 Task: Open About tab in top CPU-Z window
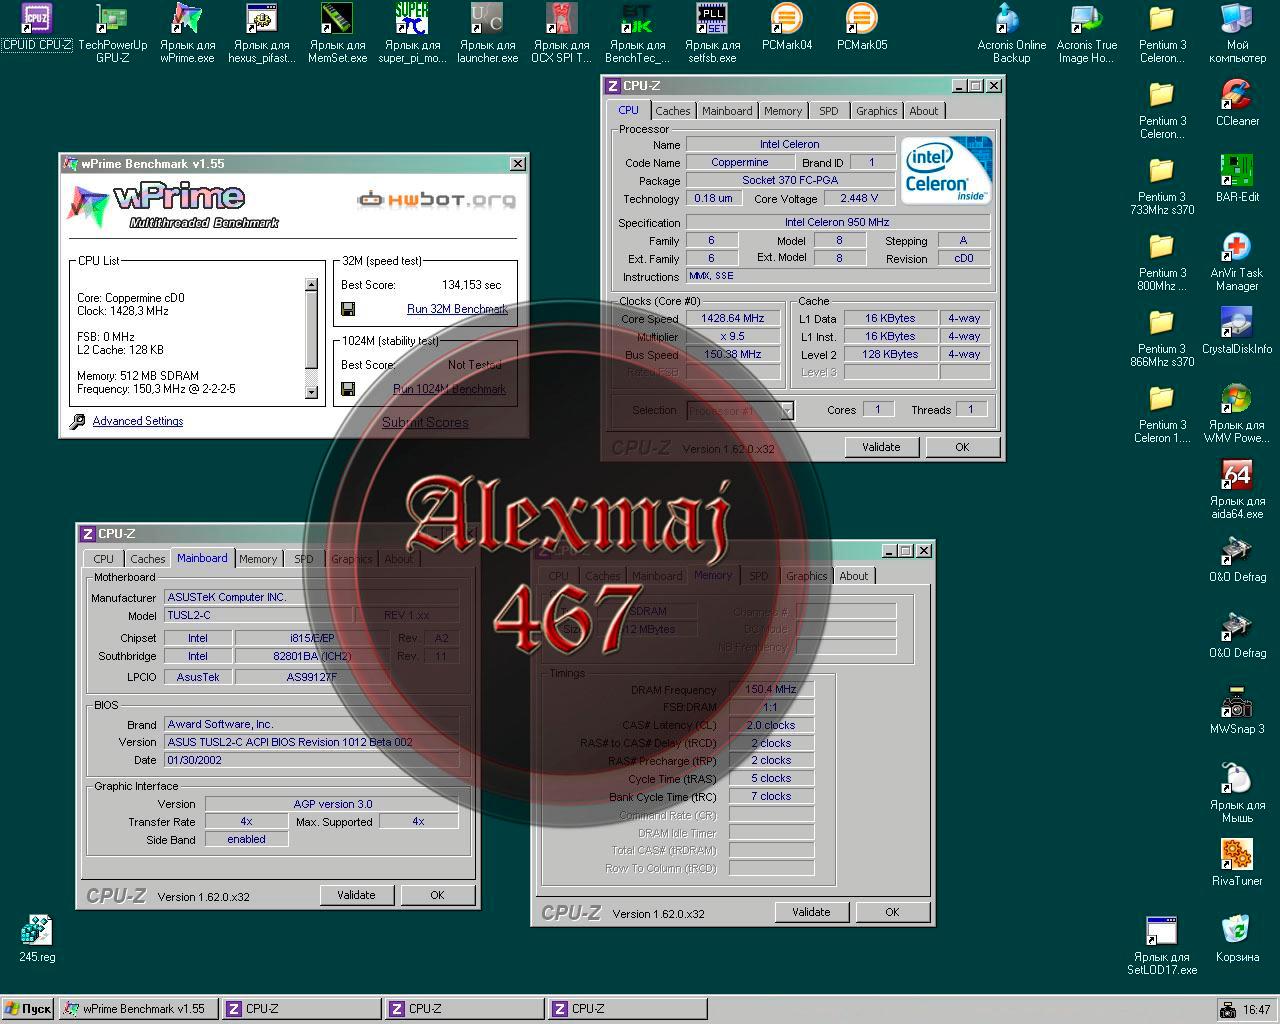[x=924, y=111]
